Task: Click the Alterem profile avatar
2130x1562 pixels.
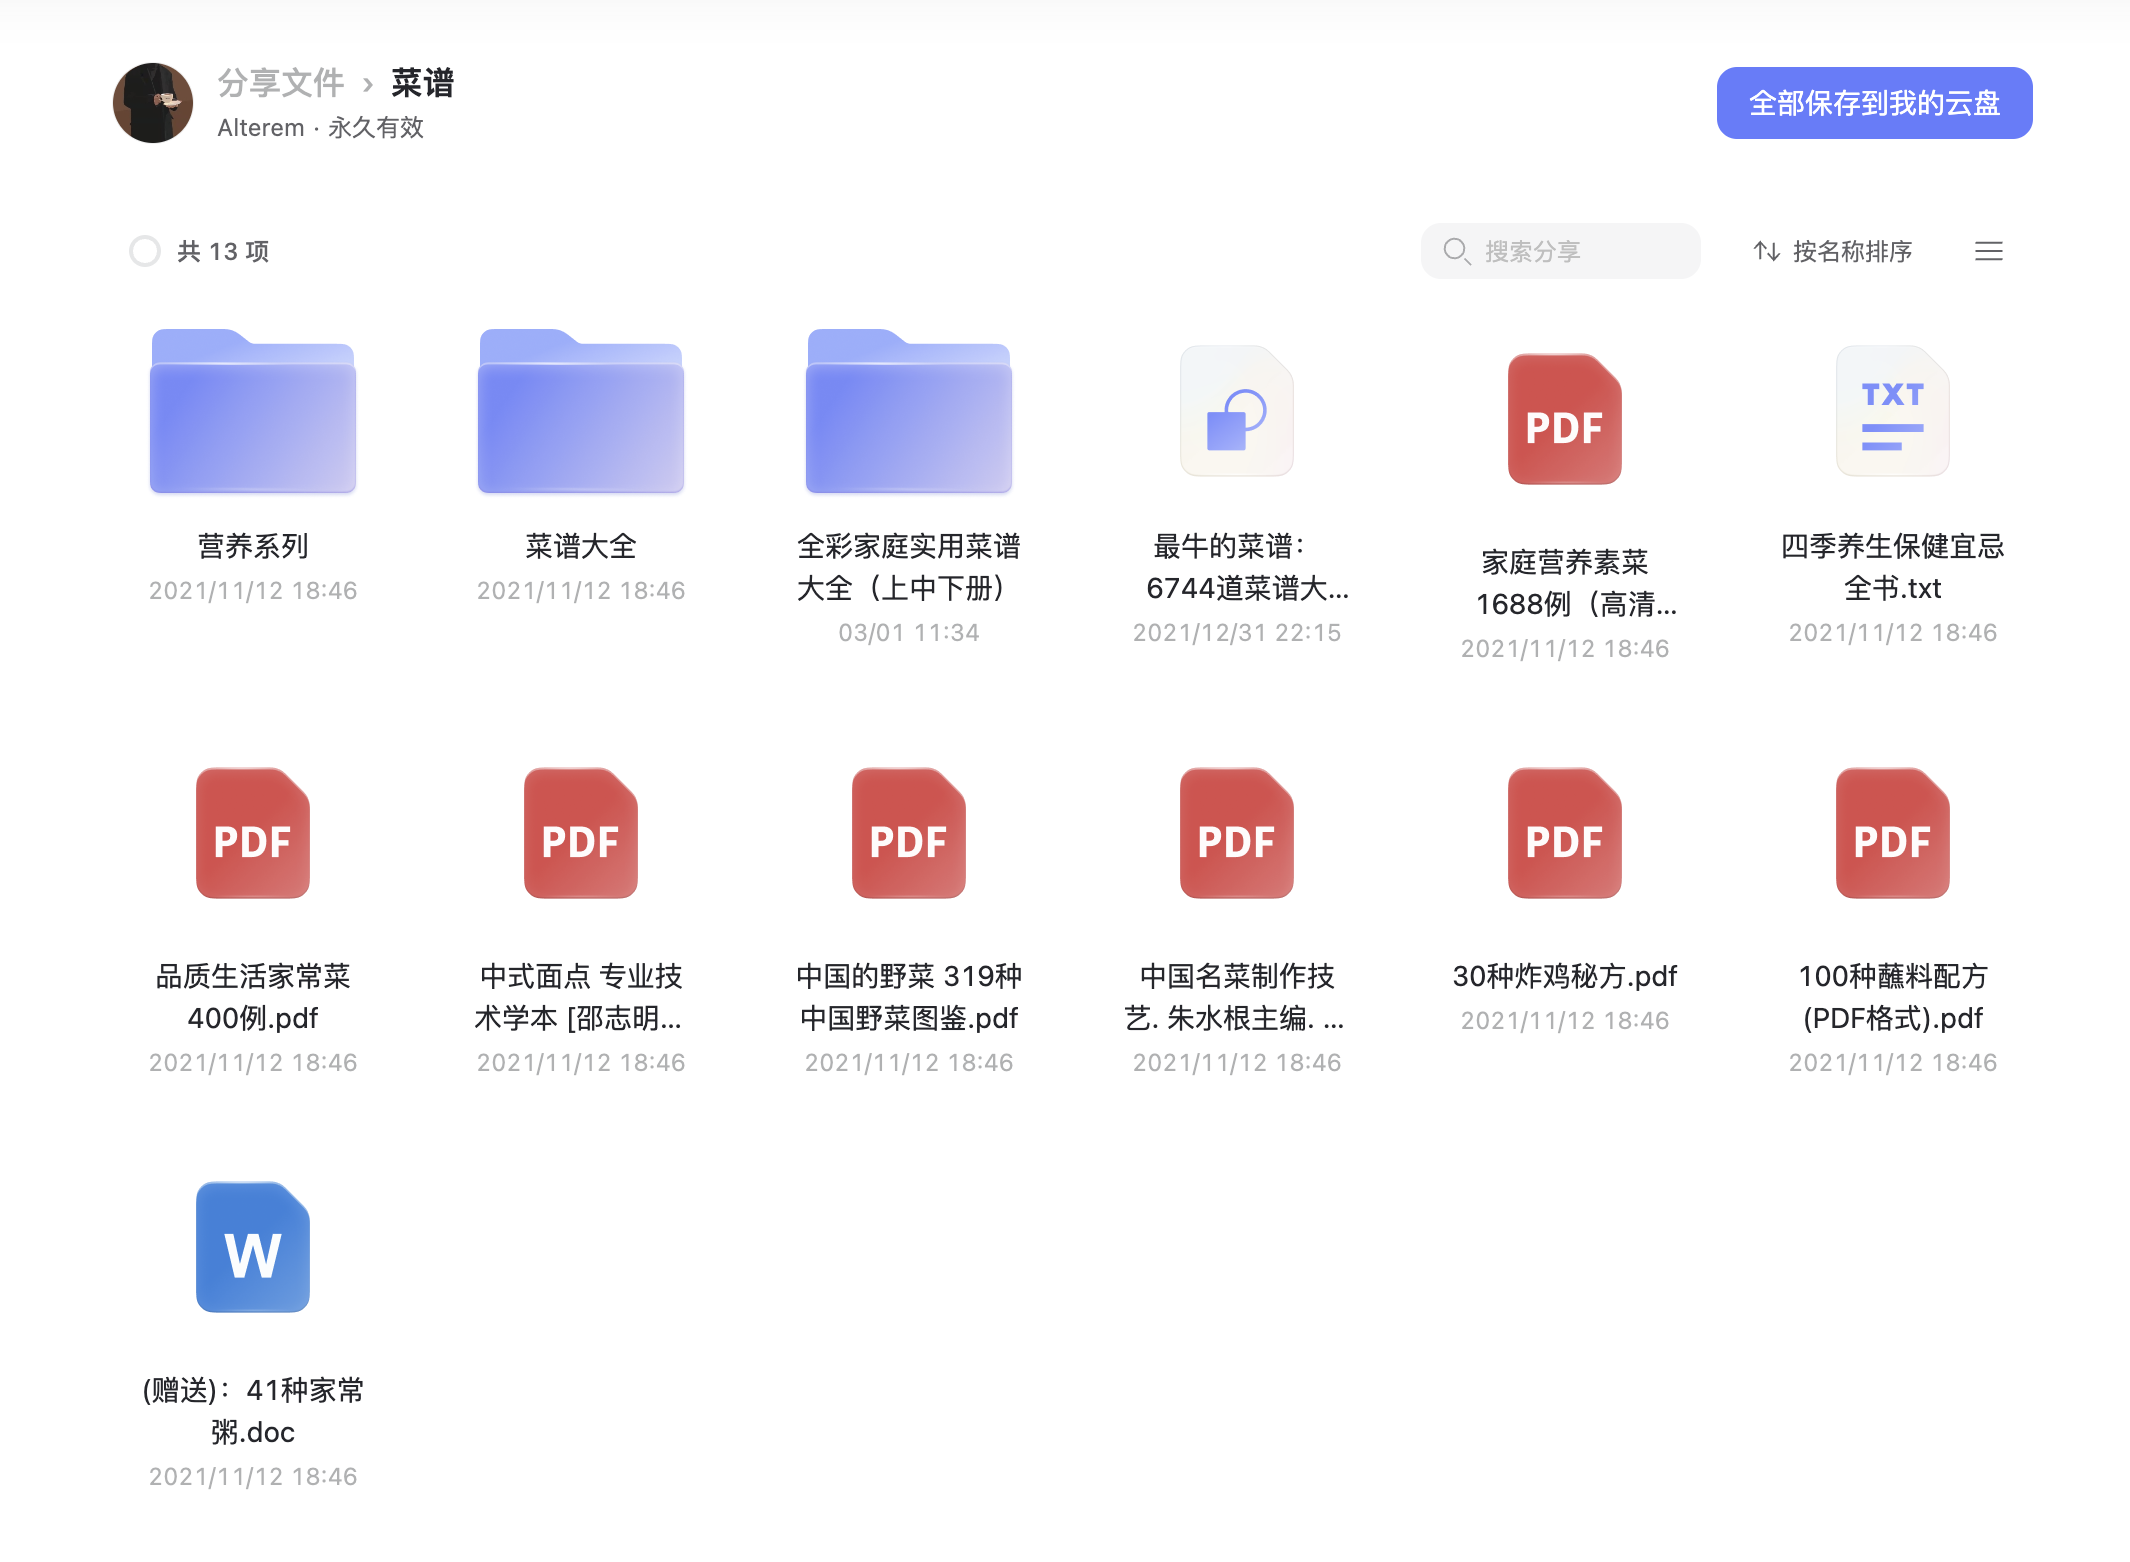Action: click(153, 103)
